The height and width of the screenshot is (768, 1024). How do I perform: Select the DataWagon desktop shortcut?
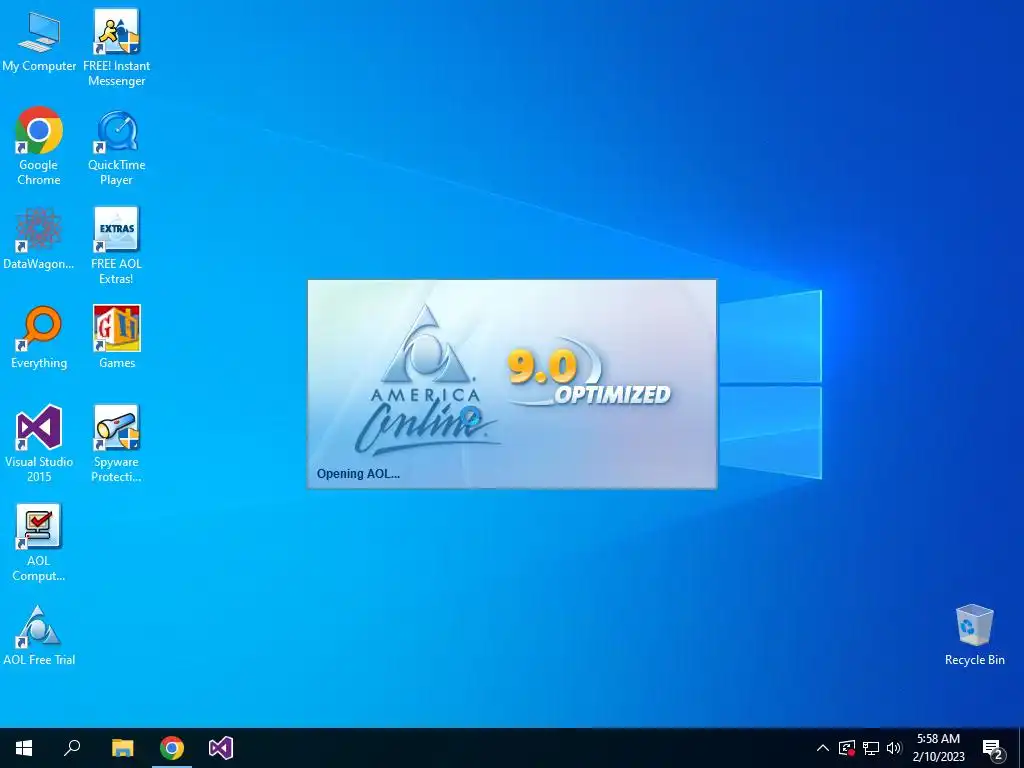[39, 239]
